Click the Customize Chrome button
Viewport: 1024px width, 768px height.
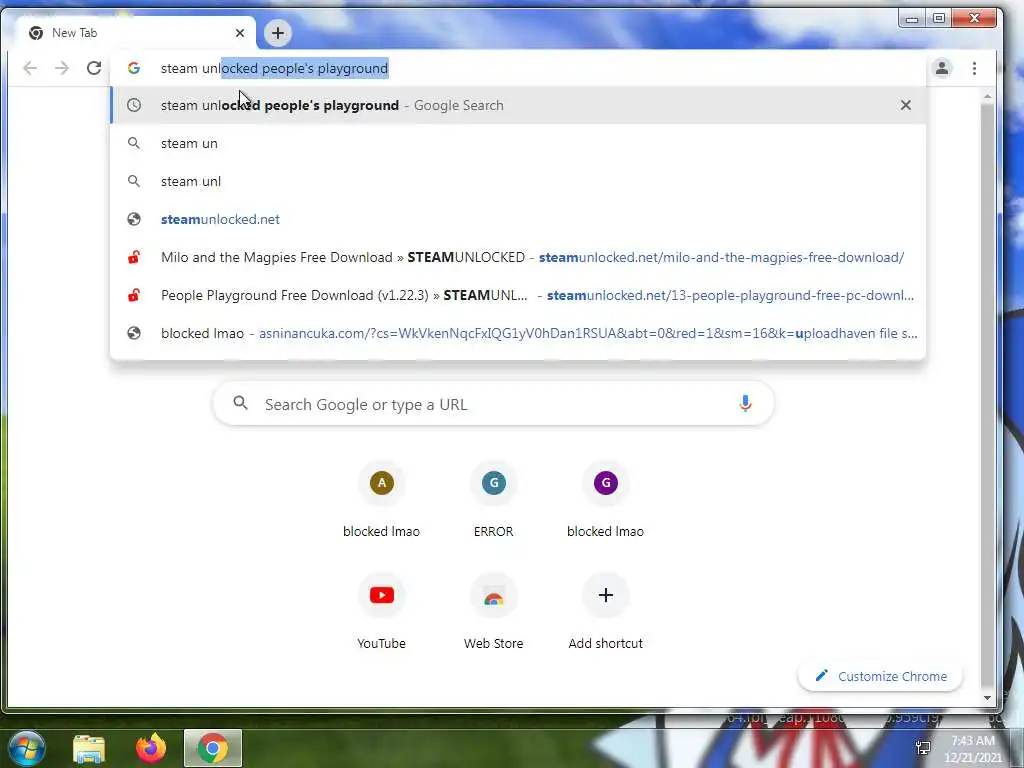[x=880, y=676]
